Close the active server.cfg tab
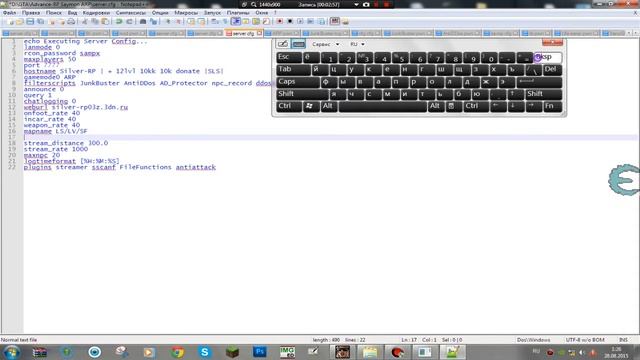 click(260, 33)
